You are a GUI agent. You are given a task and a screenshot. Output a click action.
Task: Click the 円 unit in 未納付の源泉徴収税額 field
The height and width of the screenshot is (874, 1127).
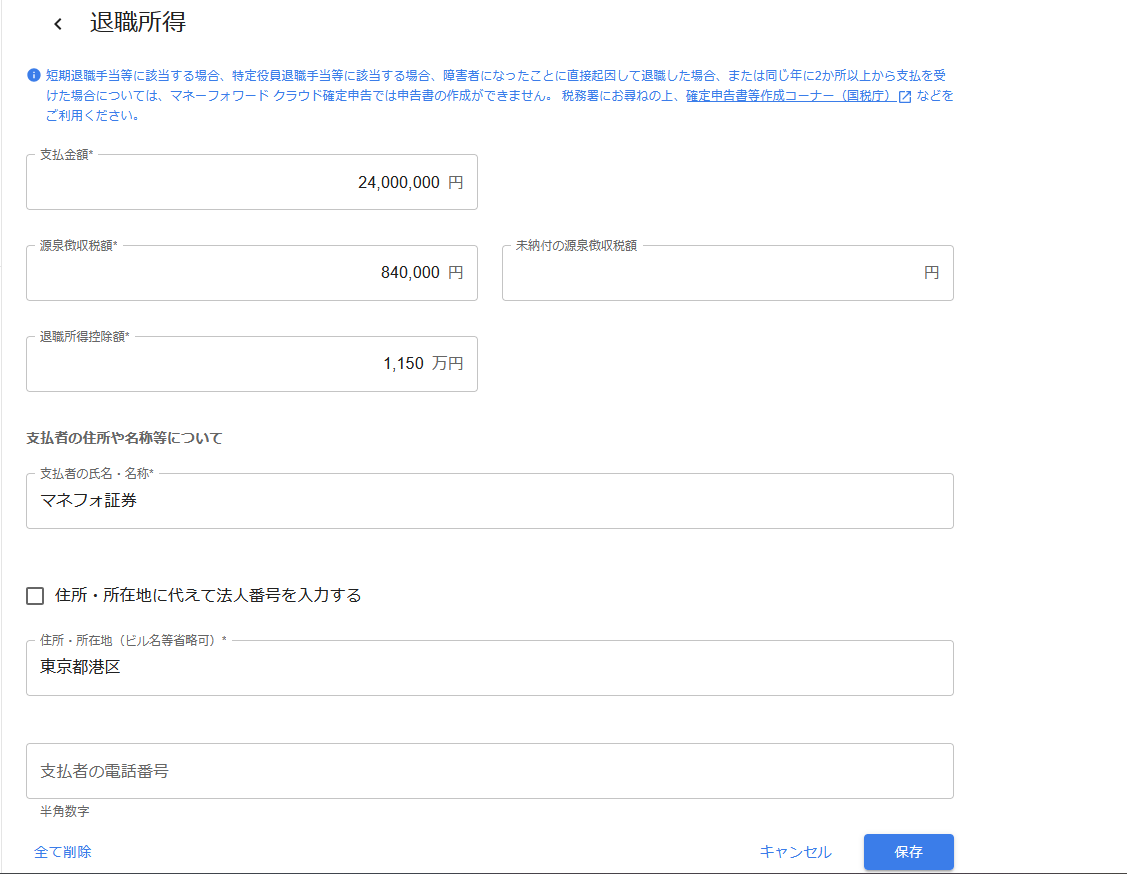click(931, 273)
